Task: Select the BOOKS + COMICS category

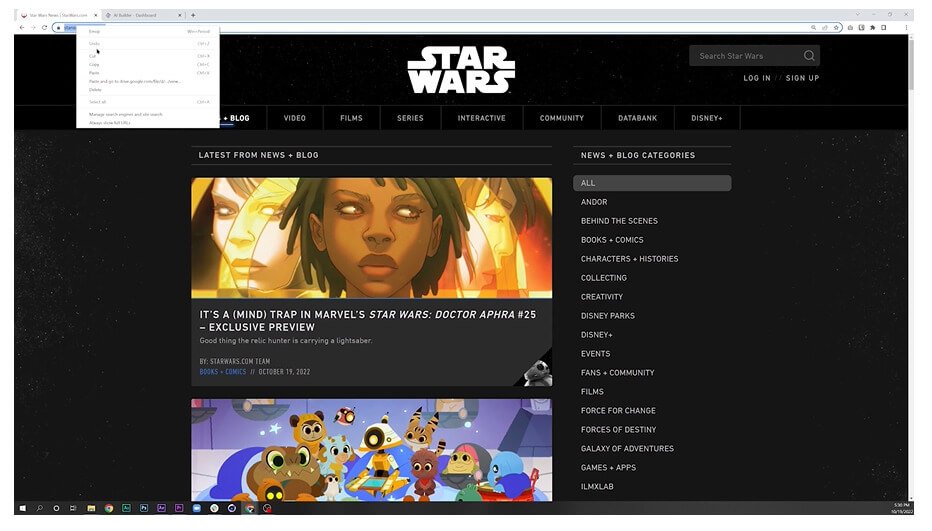Action: coord(612,240)
